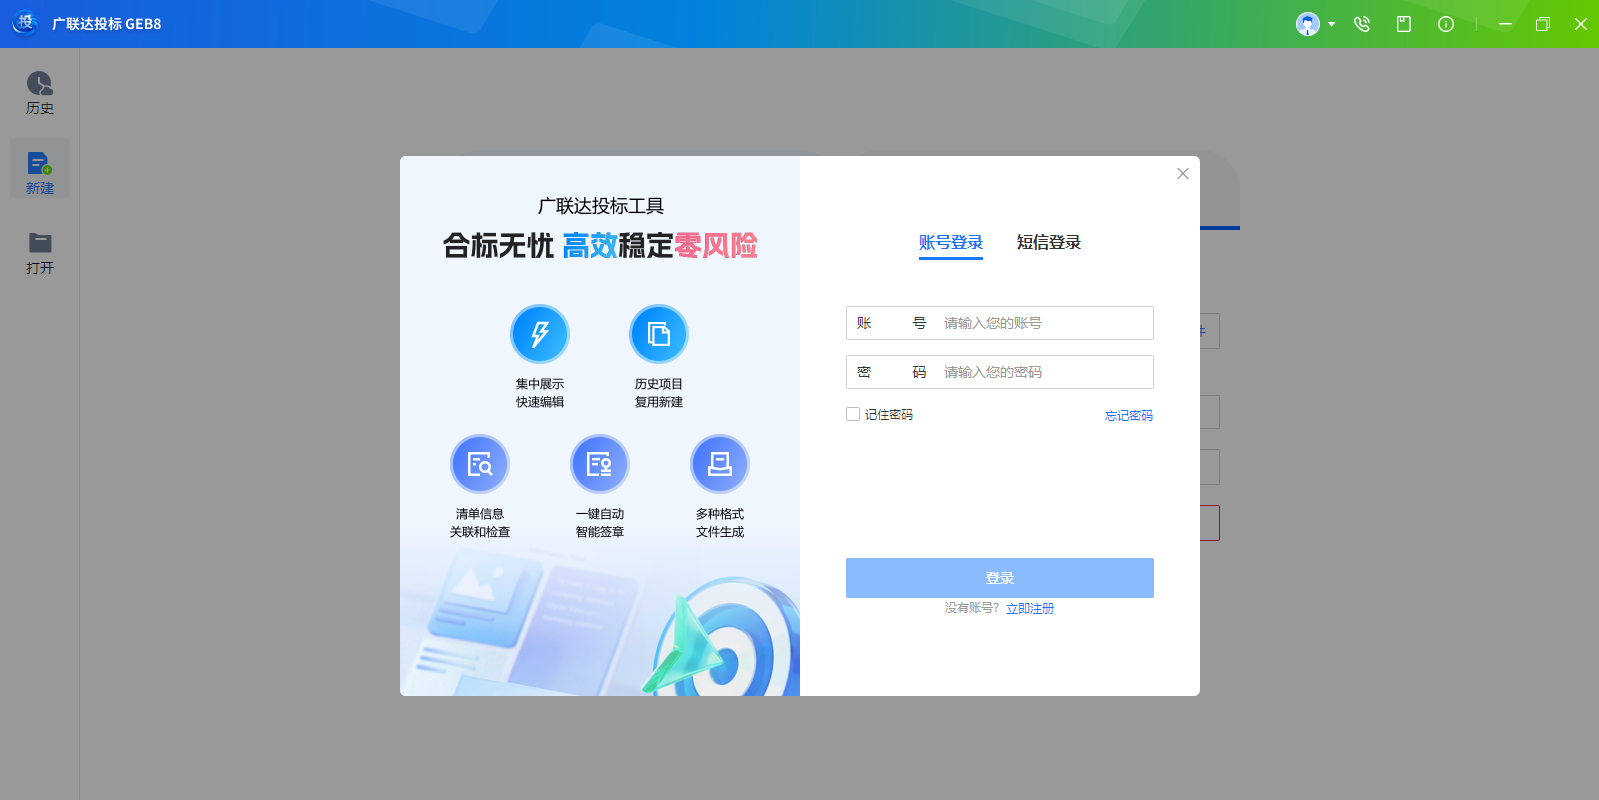
Task: Click the 一键自动 智能签章 feature icon
Action: (600, 464)
